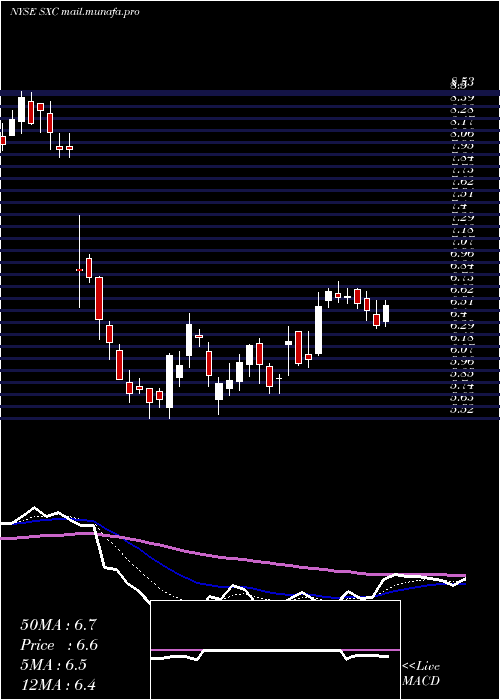
Task: Select the 50MA : 6.7 readout
Action: pos(58,625)
